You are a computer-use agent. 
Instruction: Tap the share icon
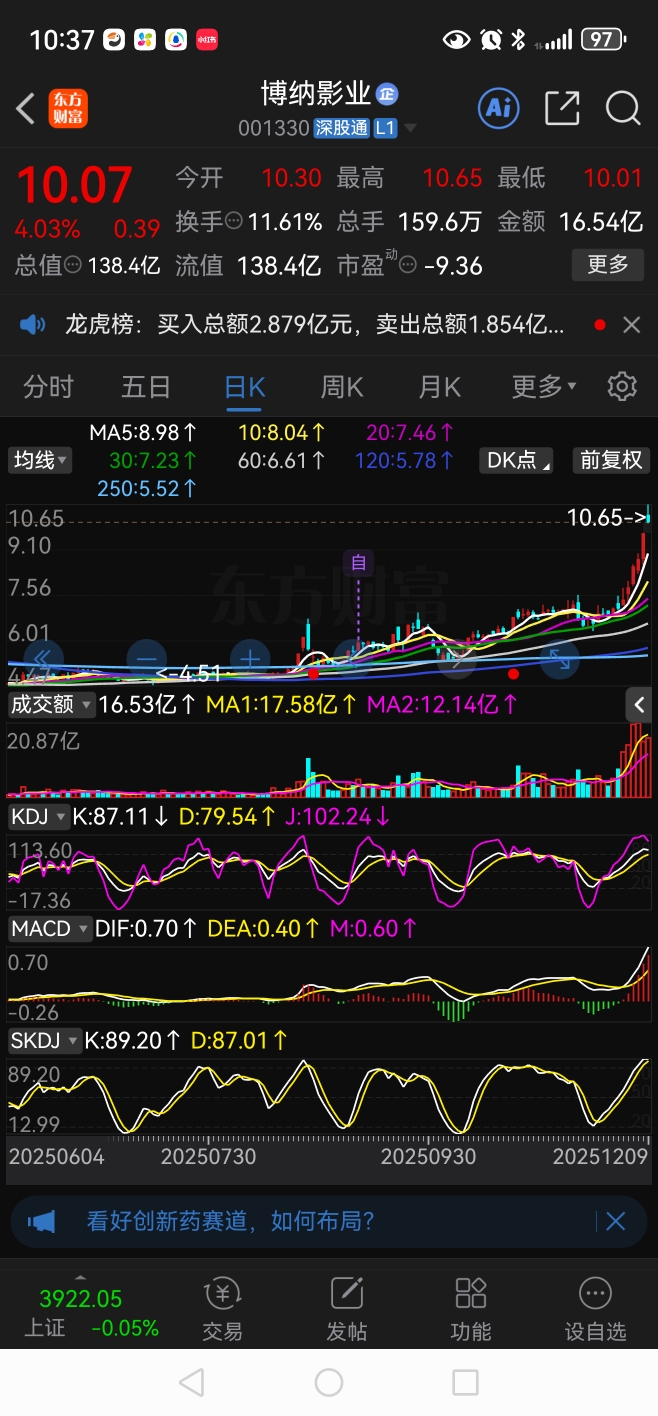coord(562,108)
